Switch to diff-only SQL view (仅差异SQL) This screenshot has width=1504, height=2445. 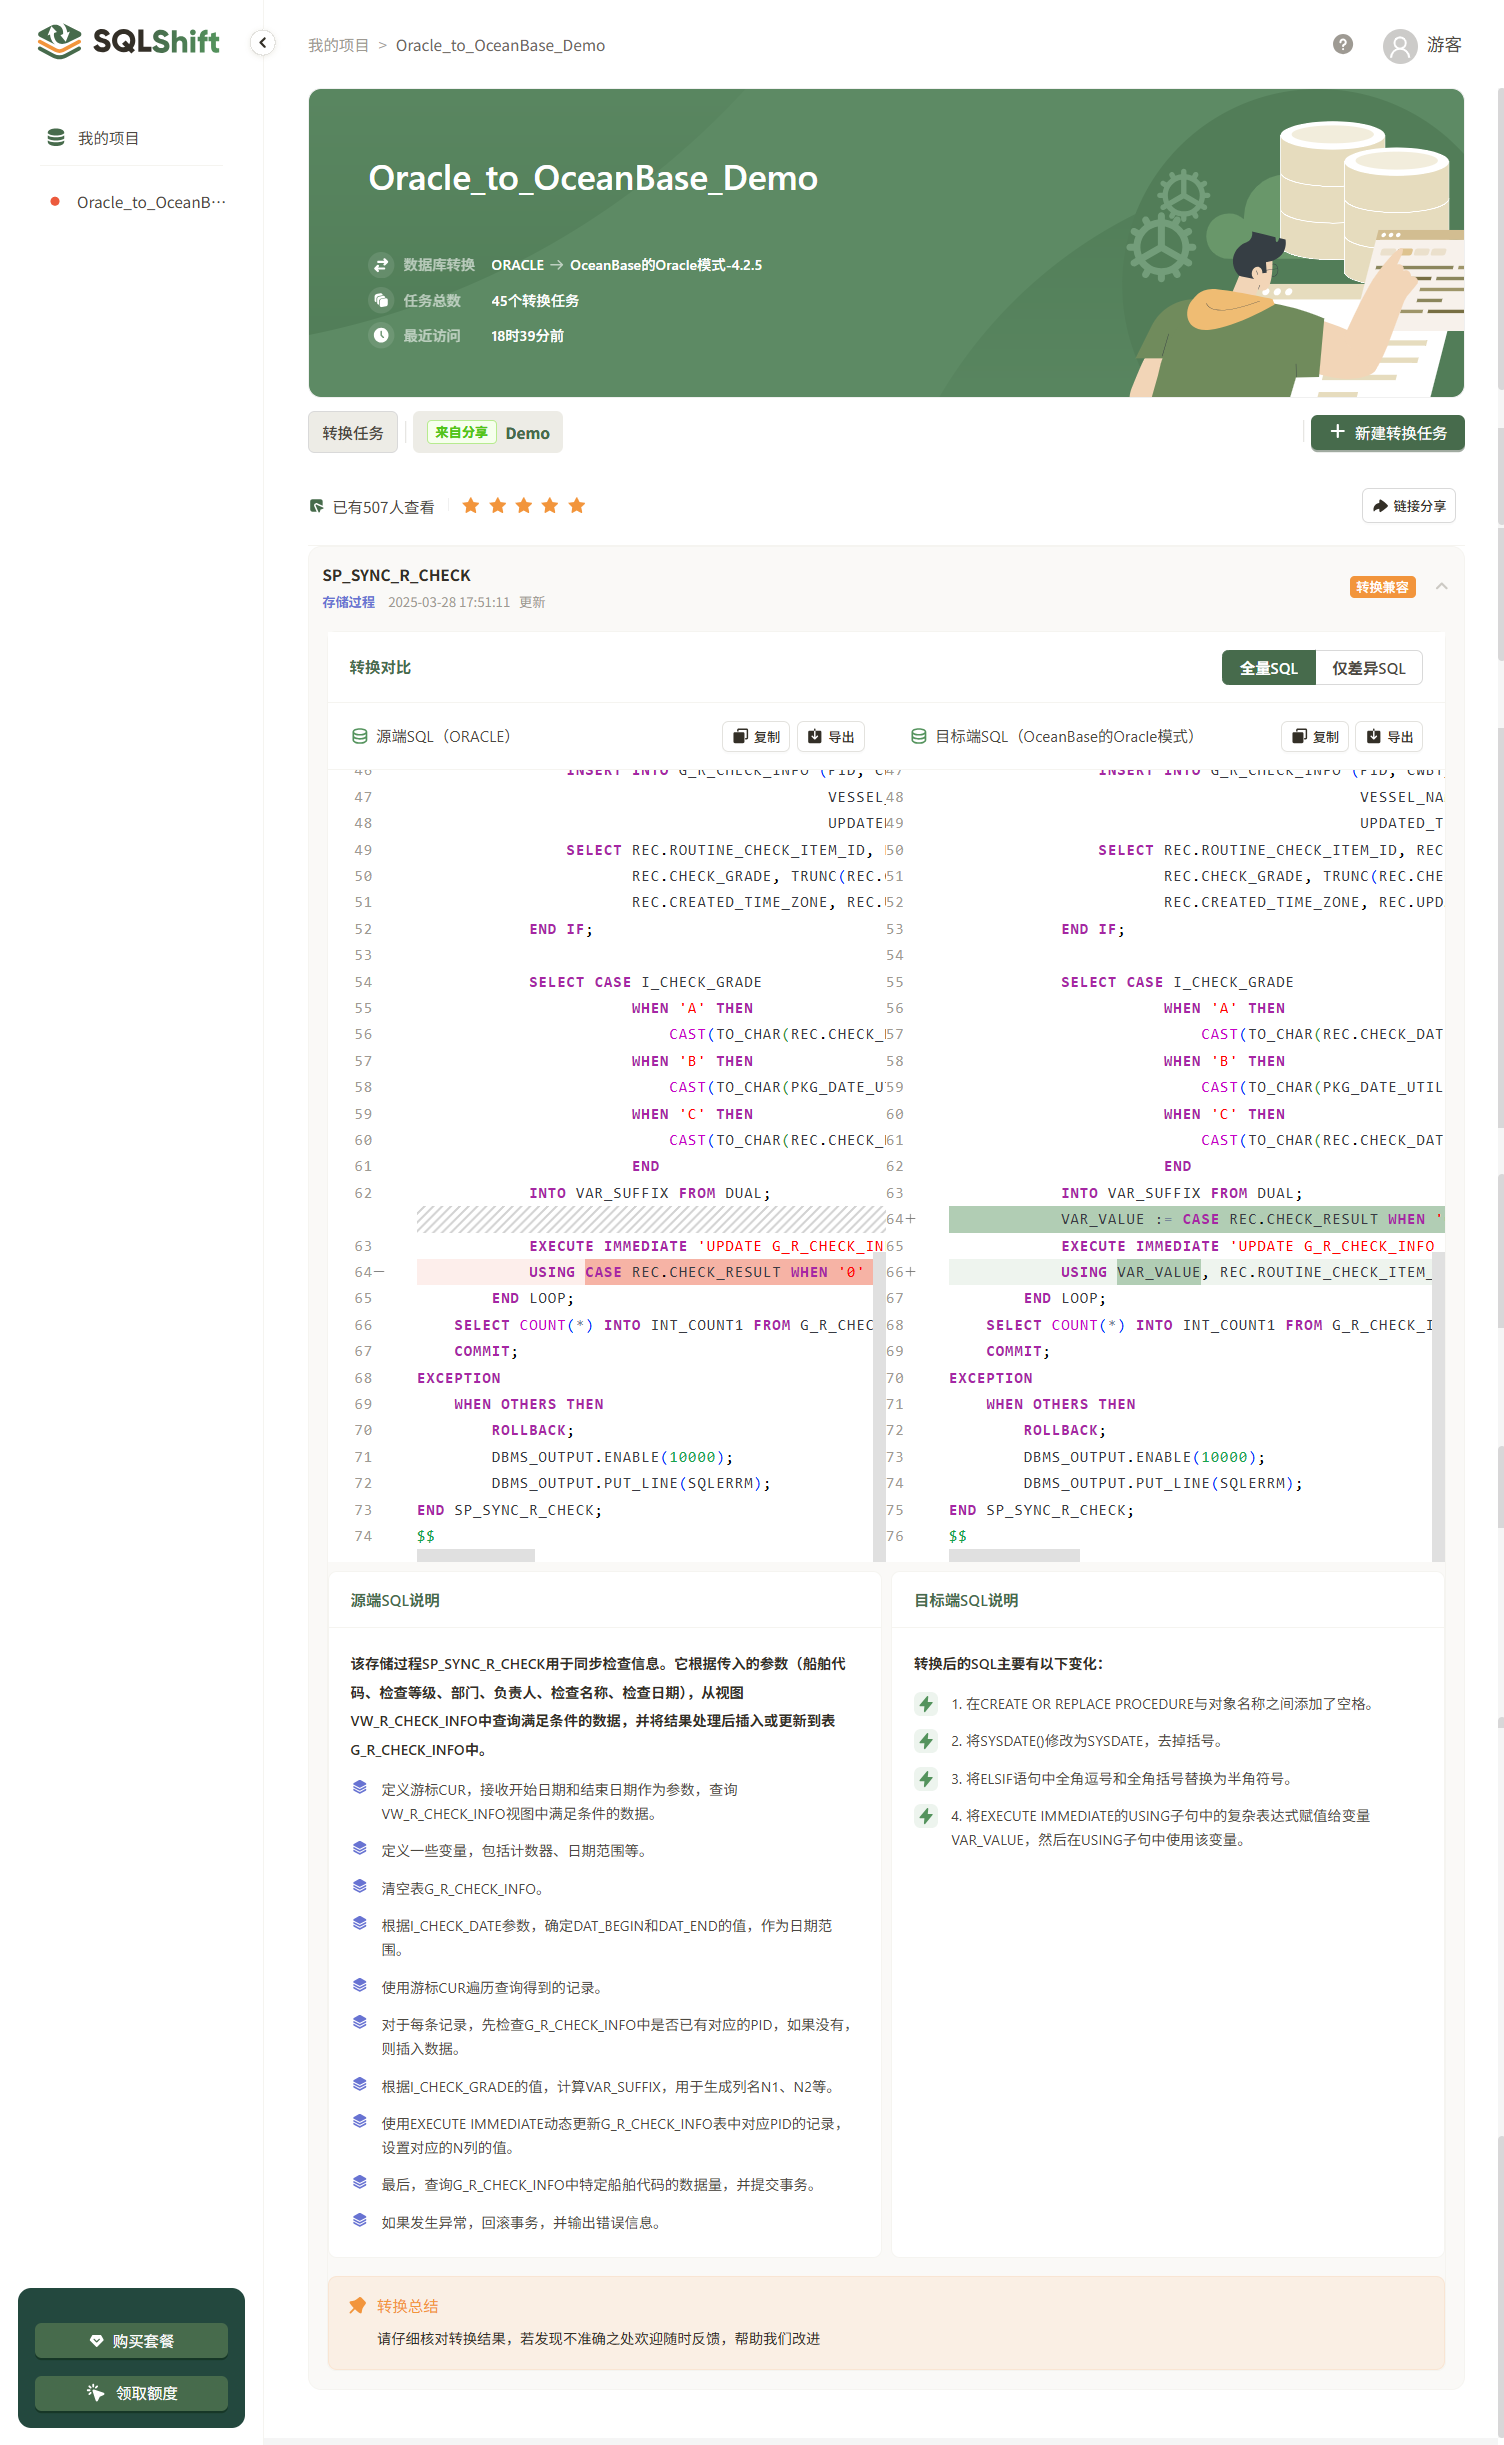pos(1368,668)
